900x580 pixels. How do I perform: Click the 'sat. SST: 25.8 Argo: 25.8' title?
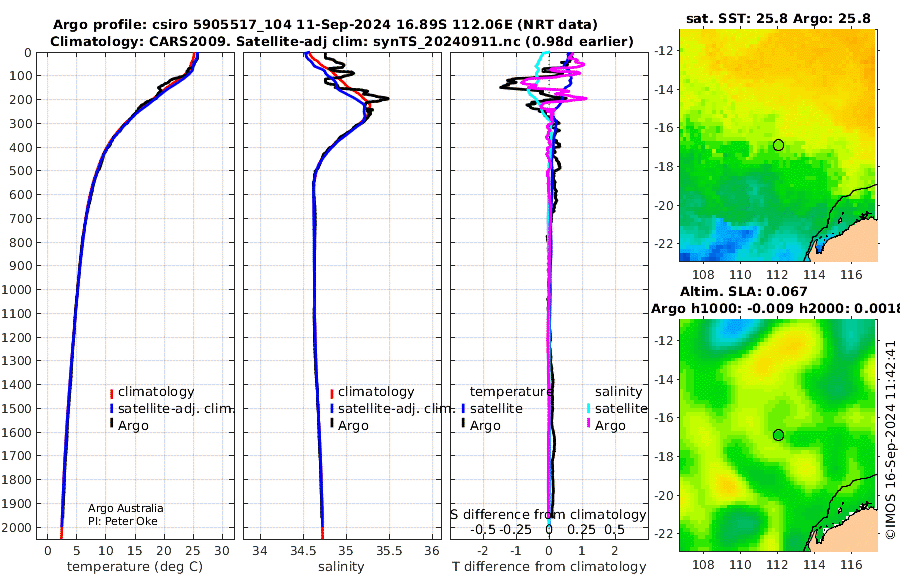[778, 18]
